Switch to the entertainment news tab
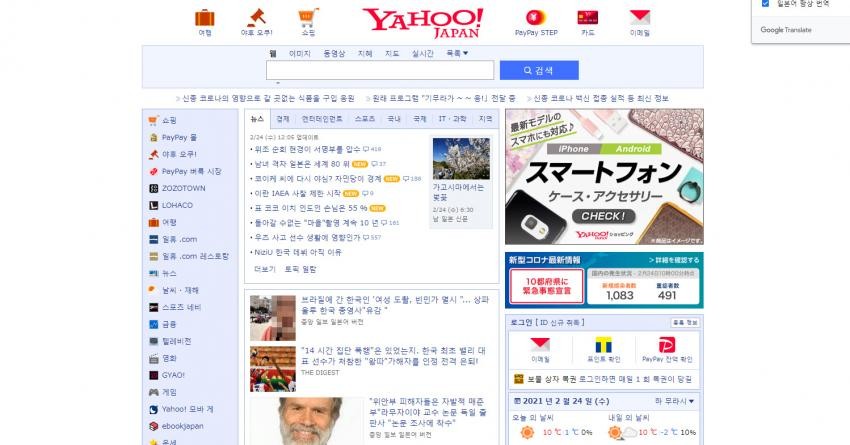The width and height of the screenshot is (850, 445). coord(322,119)
